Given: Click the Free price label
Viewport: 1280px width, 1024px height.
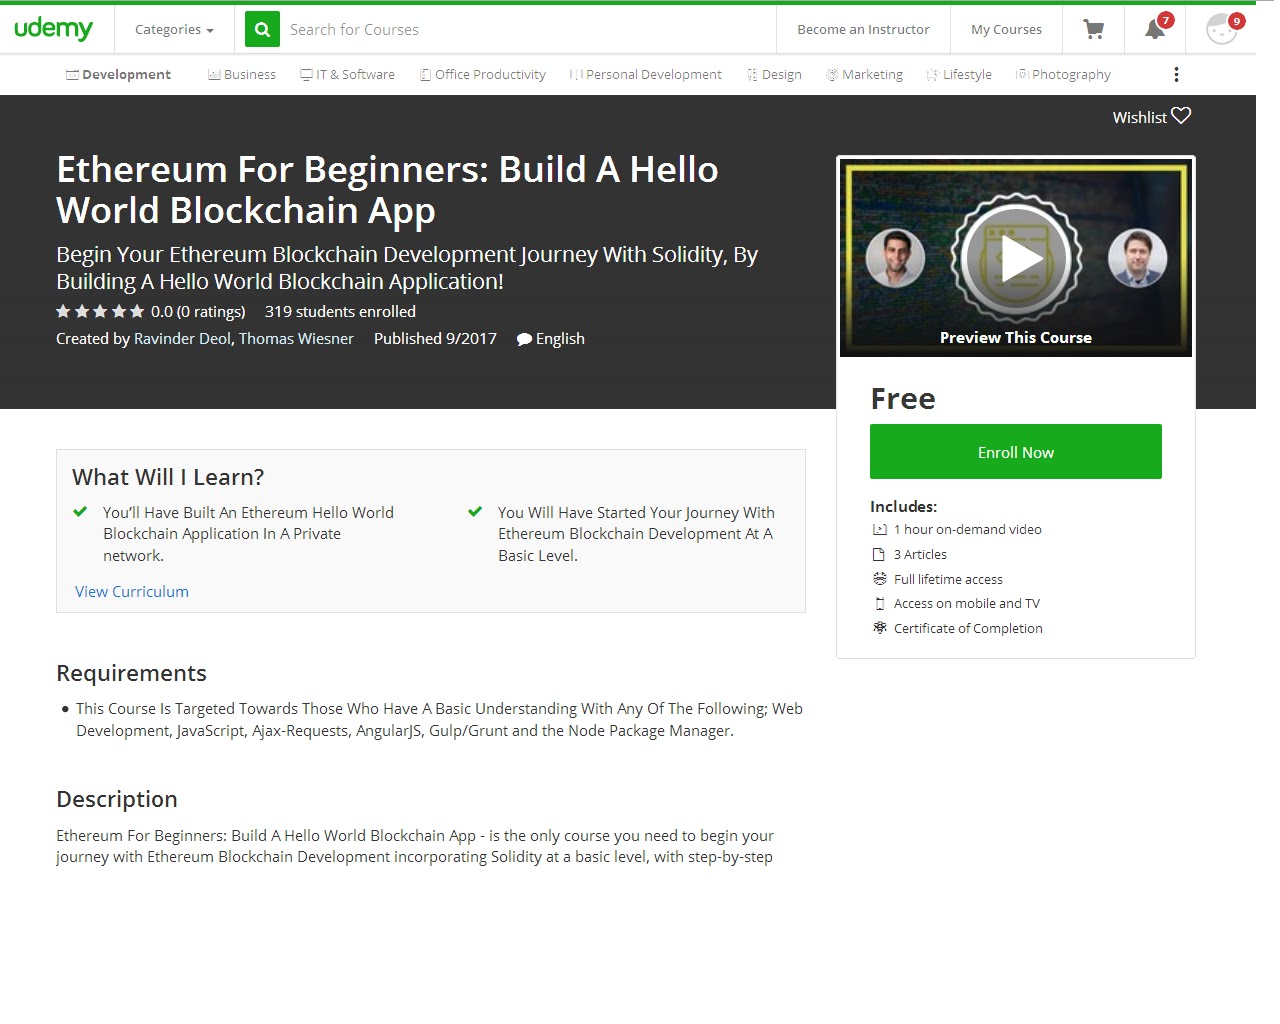Looking at the screenshot, I should pyautogui.click(x=903, y=399).
